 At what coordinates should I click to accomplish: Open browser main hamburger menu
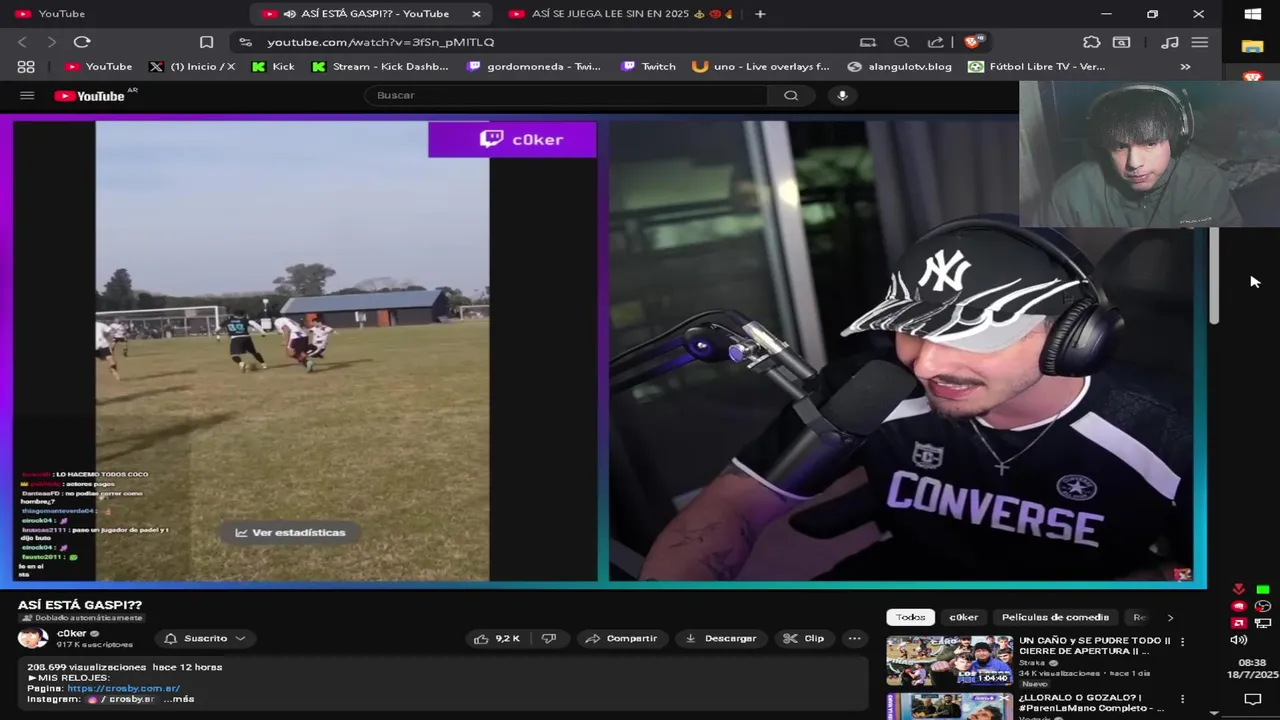pyautogui.click(x=1200, y=42)
